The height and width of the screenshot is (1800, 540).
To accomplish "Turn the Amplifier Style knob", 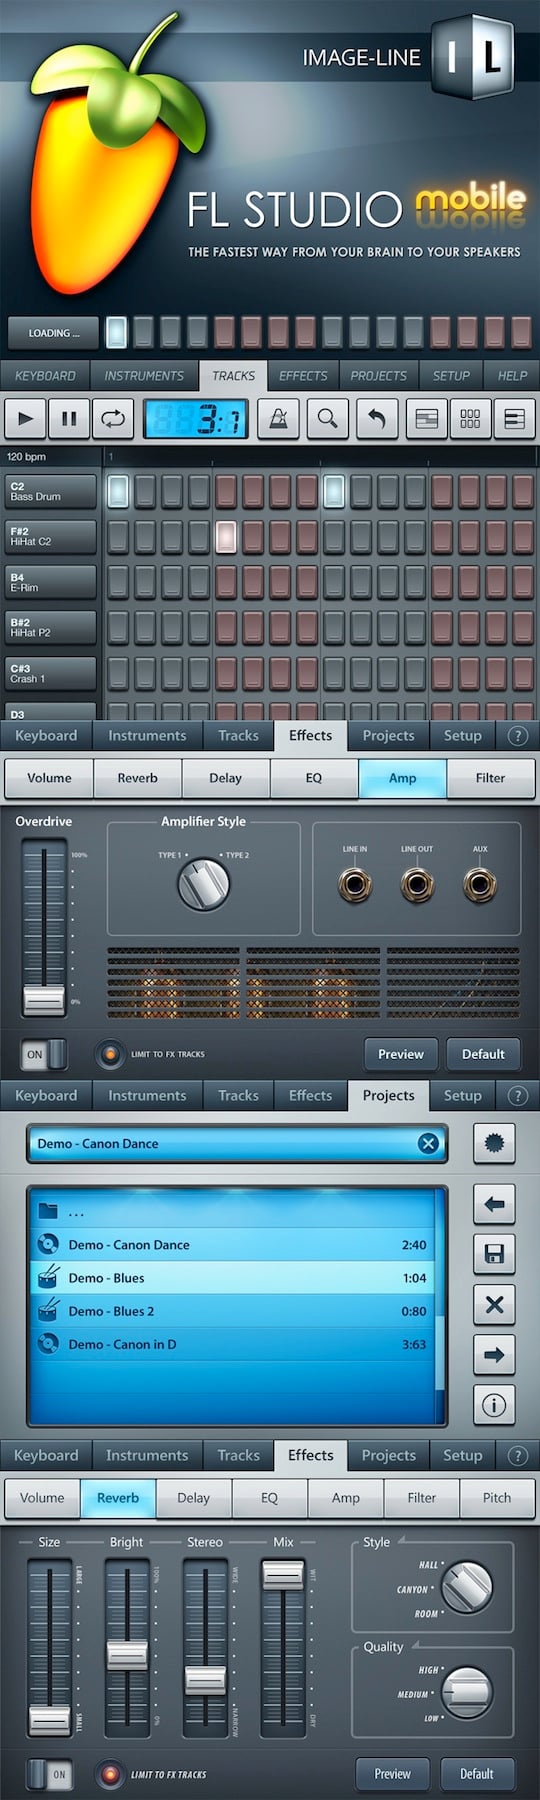I will [x=204, y=885].
